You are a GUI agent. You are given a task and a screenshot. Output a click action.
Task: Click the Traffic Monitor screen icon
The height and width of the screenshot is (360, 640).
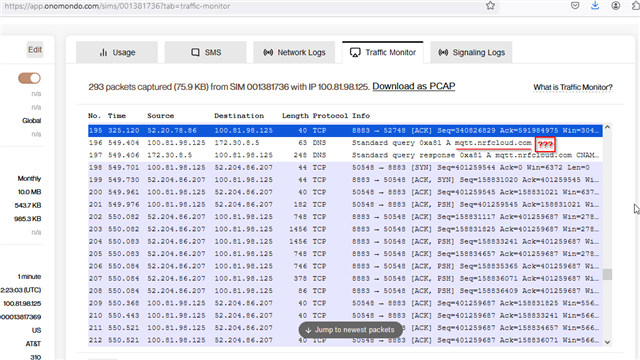click(355, 53)
